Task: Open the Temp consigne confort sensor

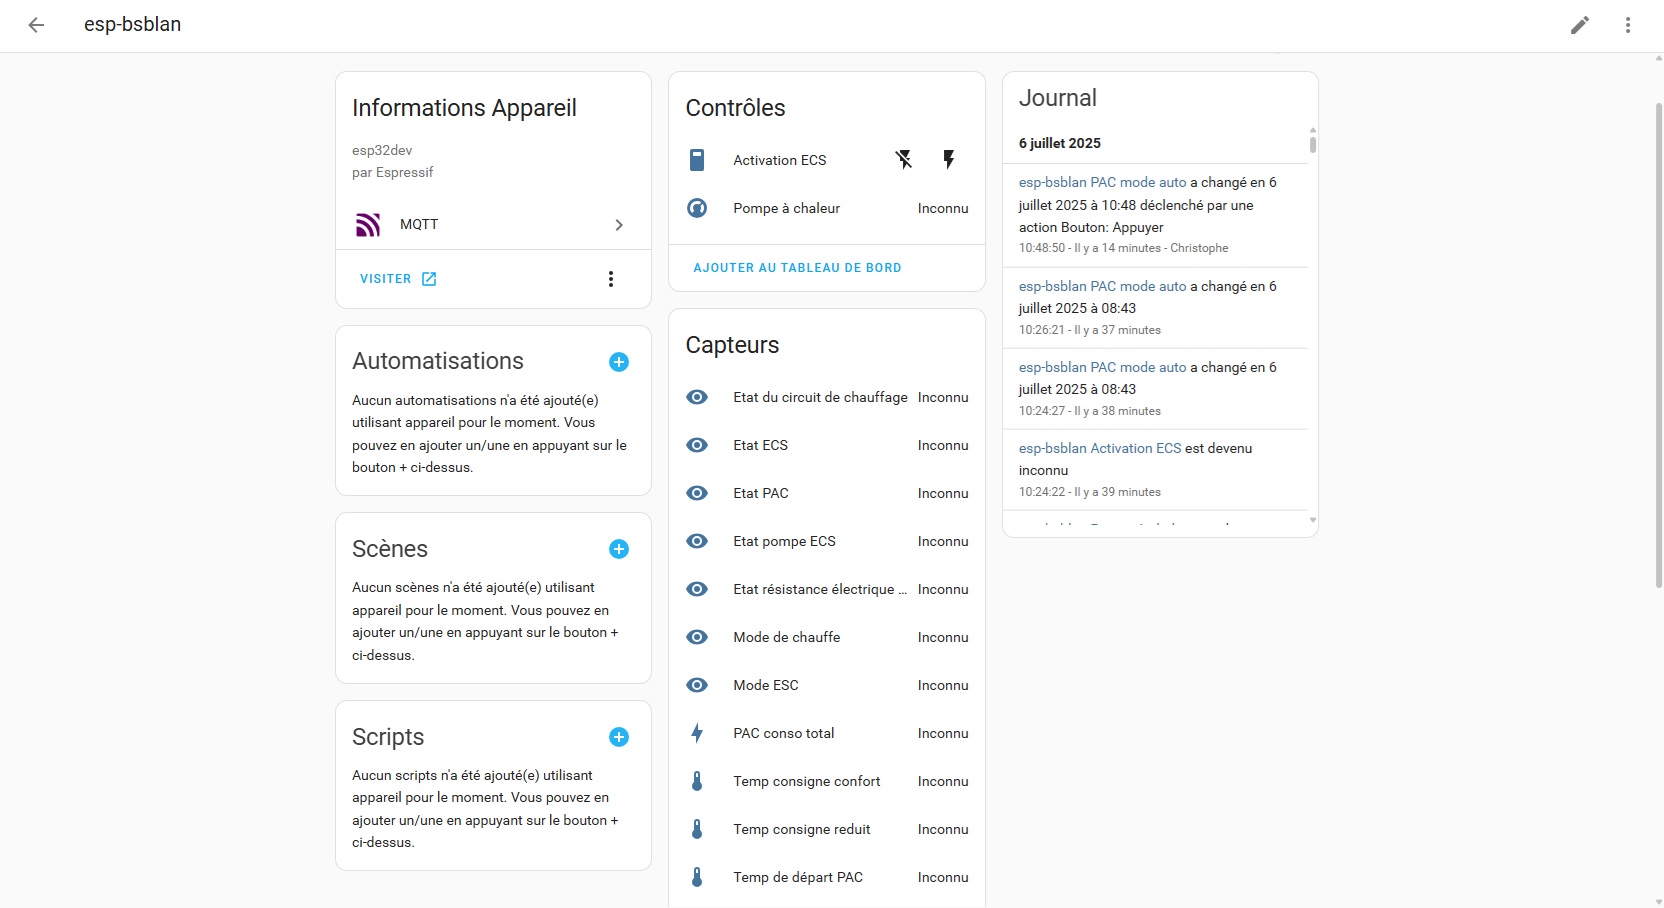Action: pos(827,781)
